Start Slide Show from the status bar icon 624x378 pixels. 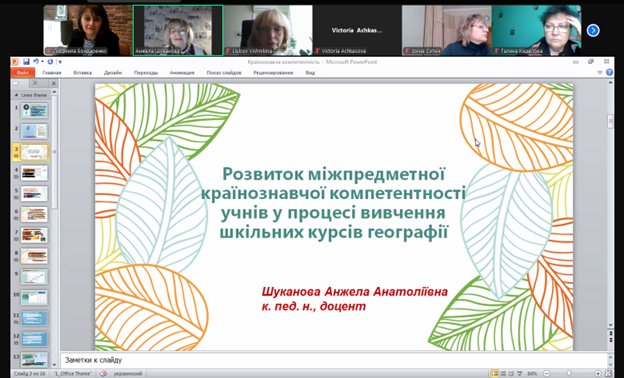[519, 374]
